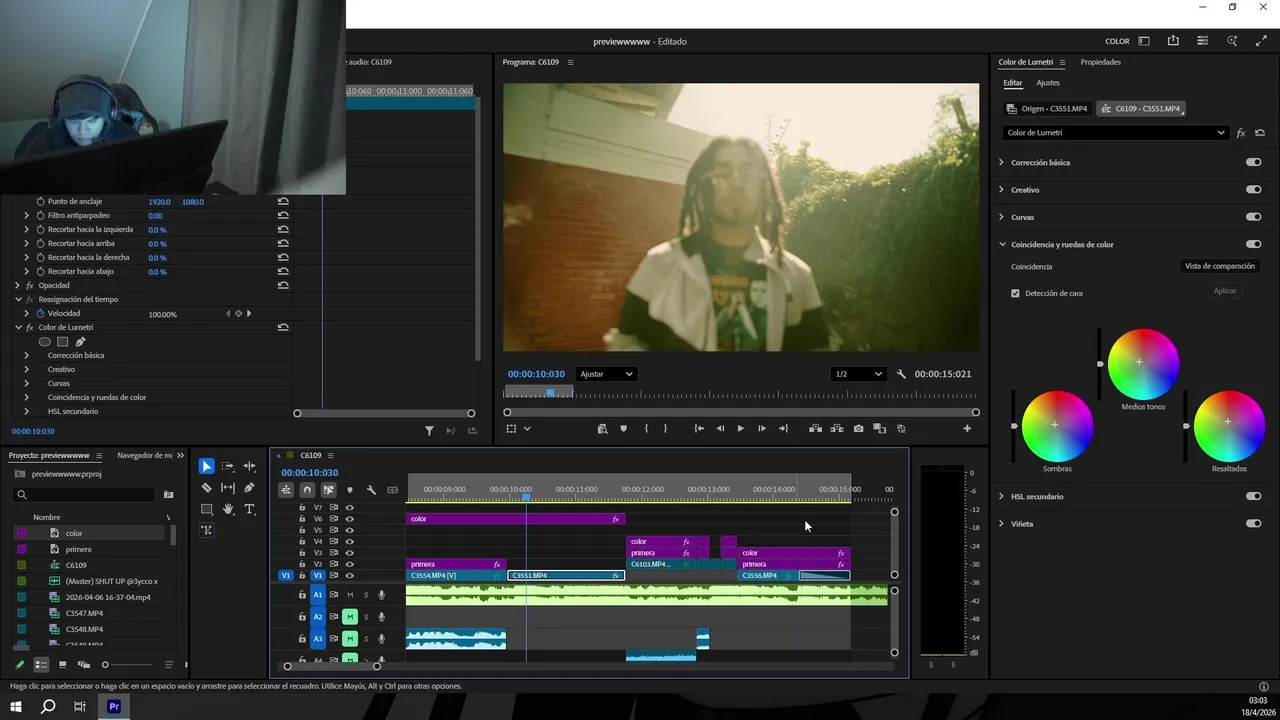The width and height of the screenshot is (1280, 720).
Task: Click Export Frame camera icon
Action: (x=858, y=429)
